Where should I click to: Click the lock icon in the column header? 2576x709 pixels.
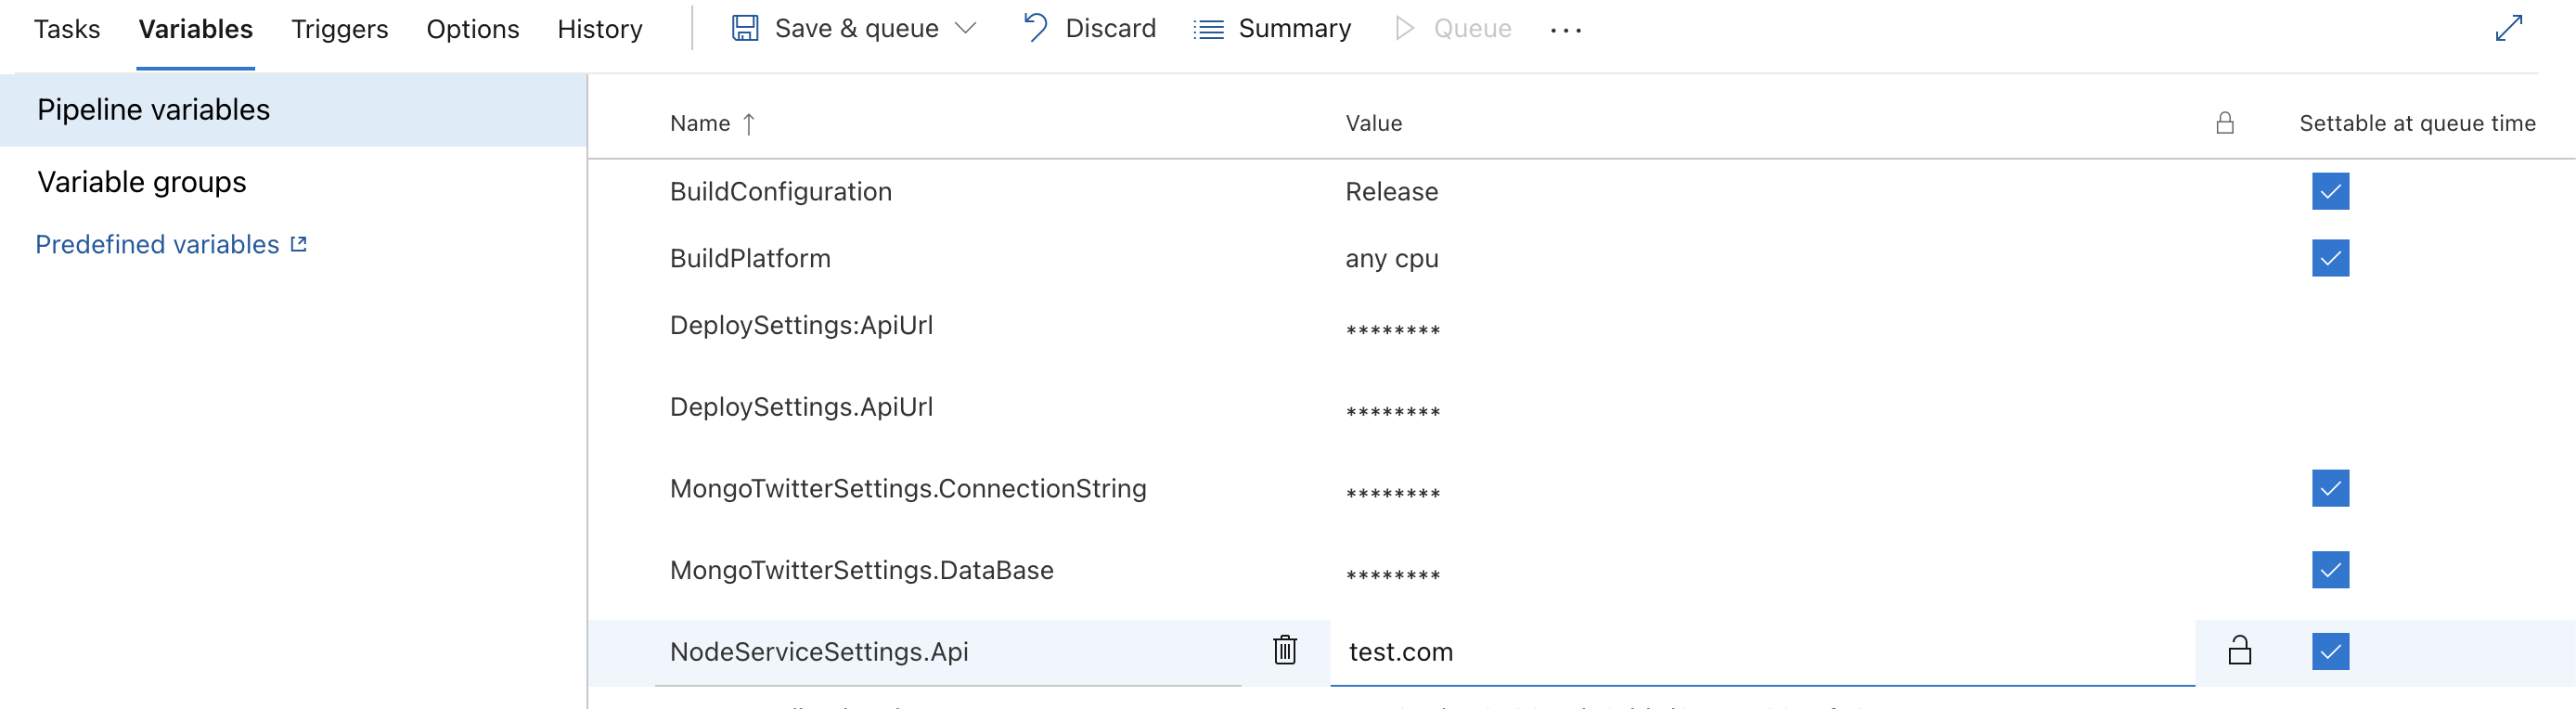(2225, 123)
